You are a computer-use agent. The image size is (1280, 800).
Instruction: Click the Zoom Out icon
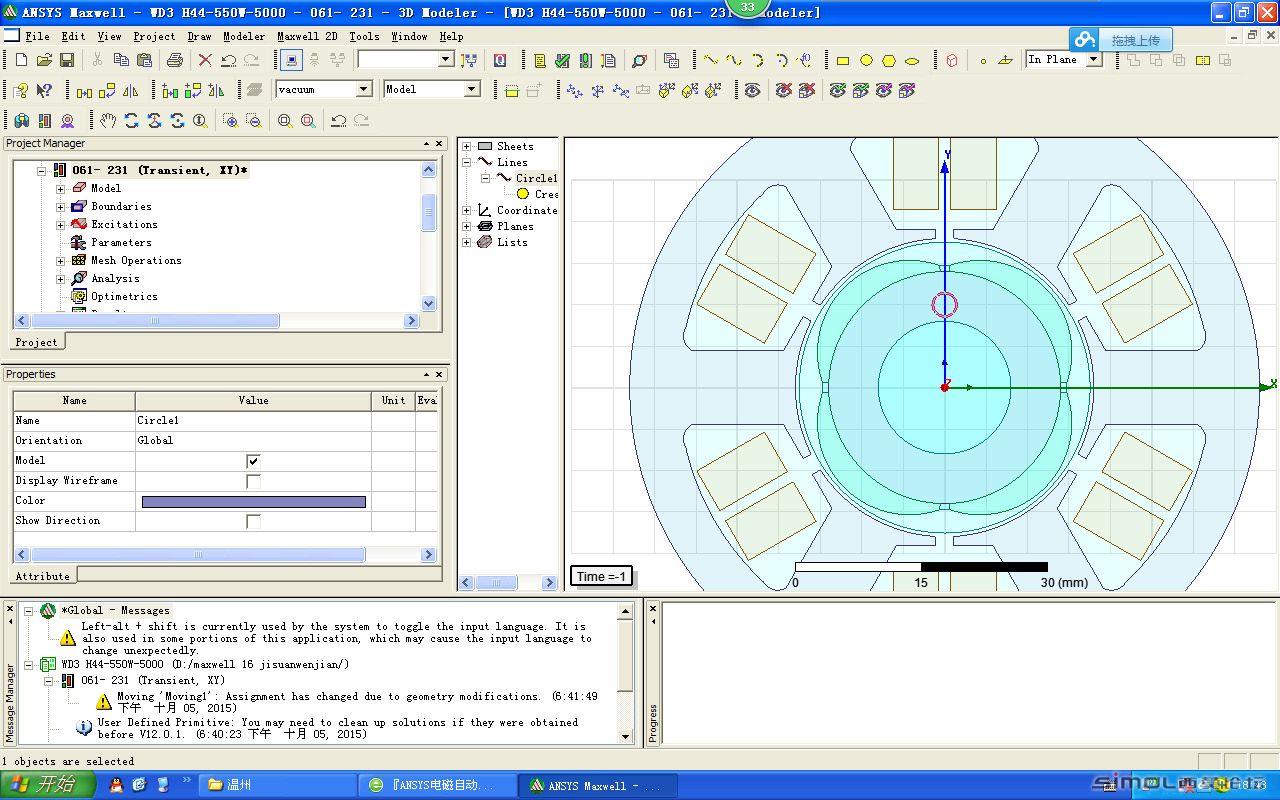(254, 120)
